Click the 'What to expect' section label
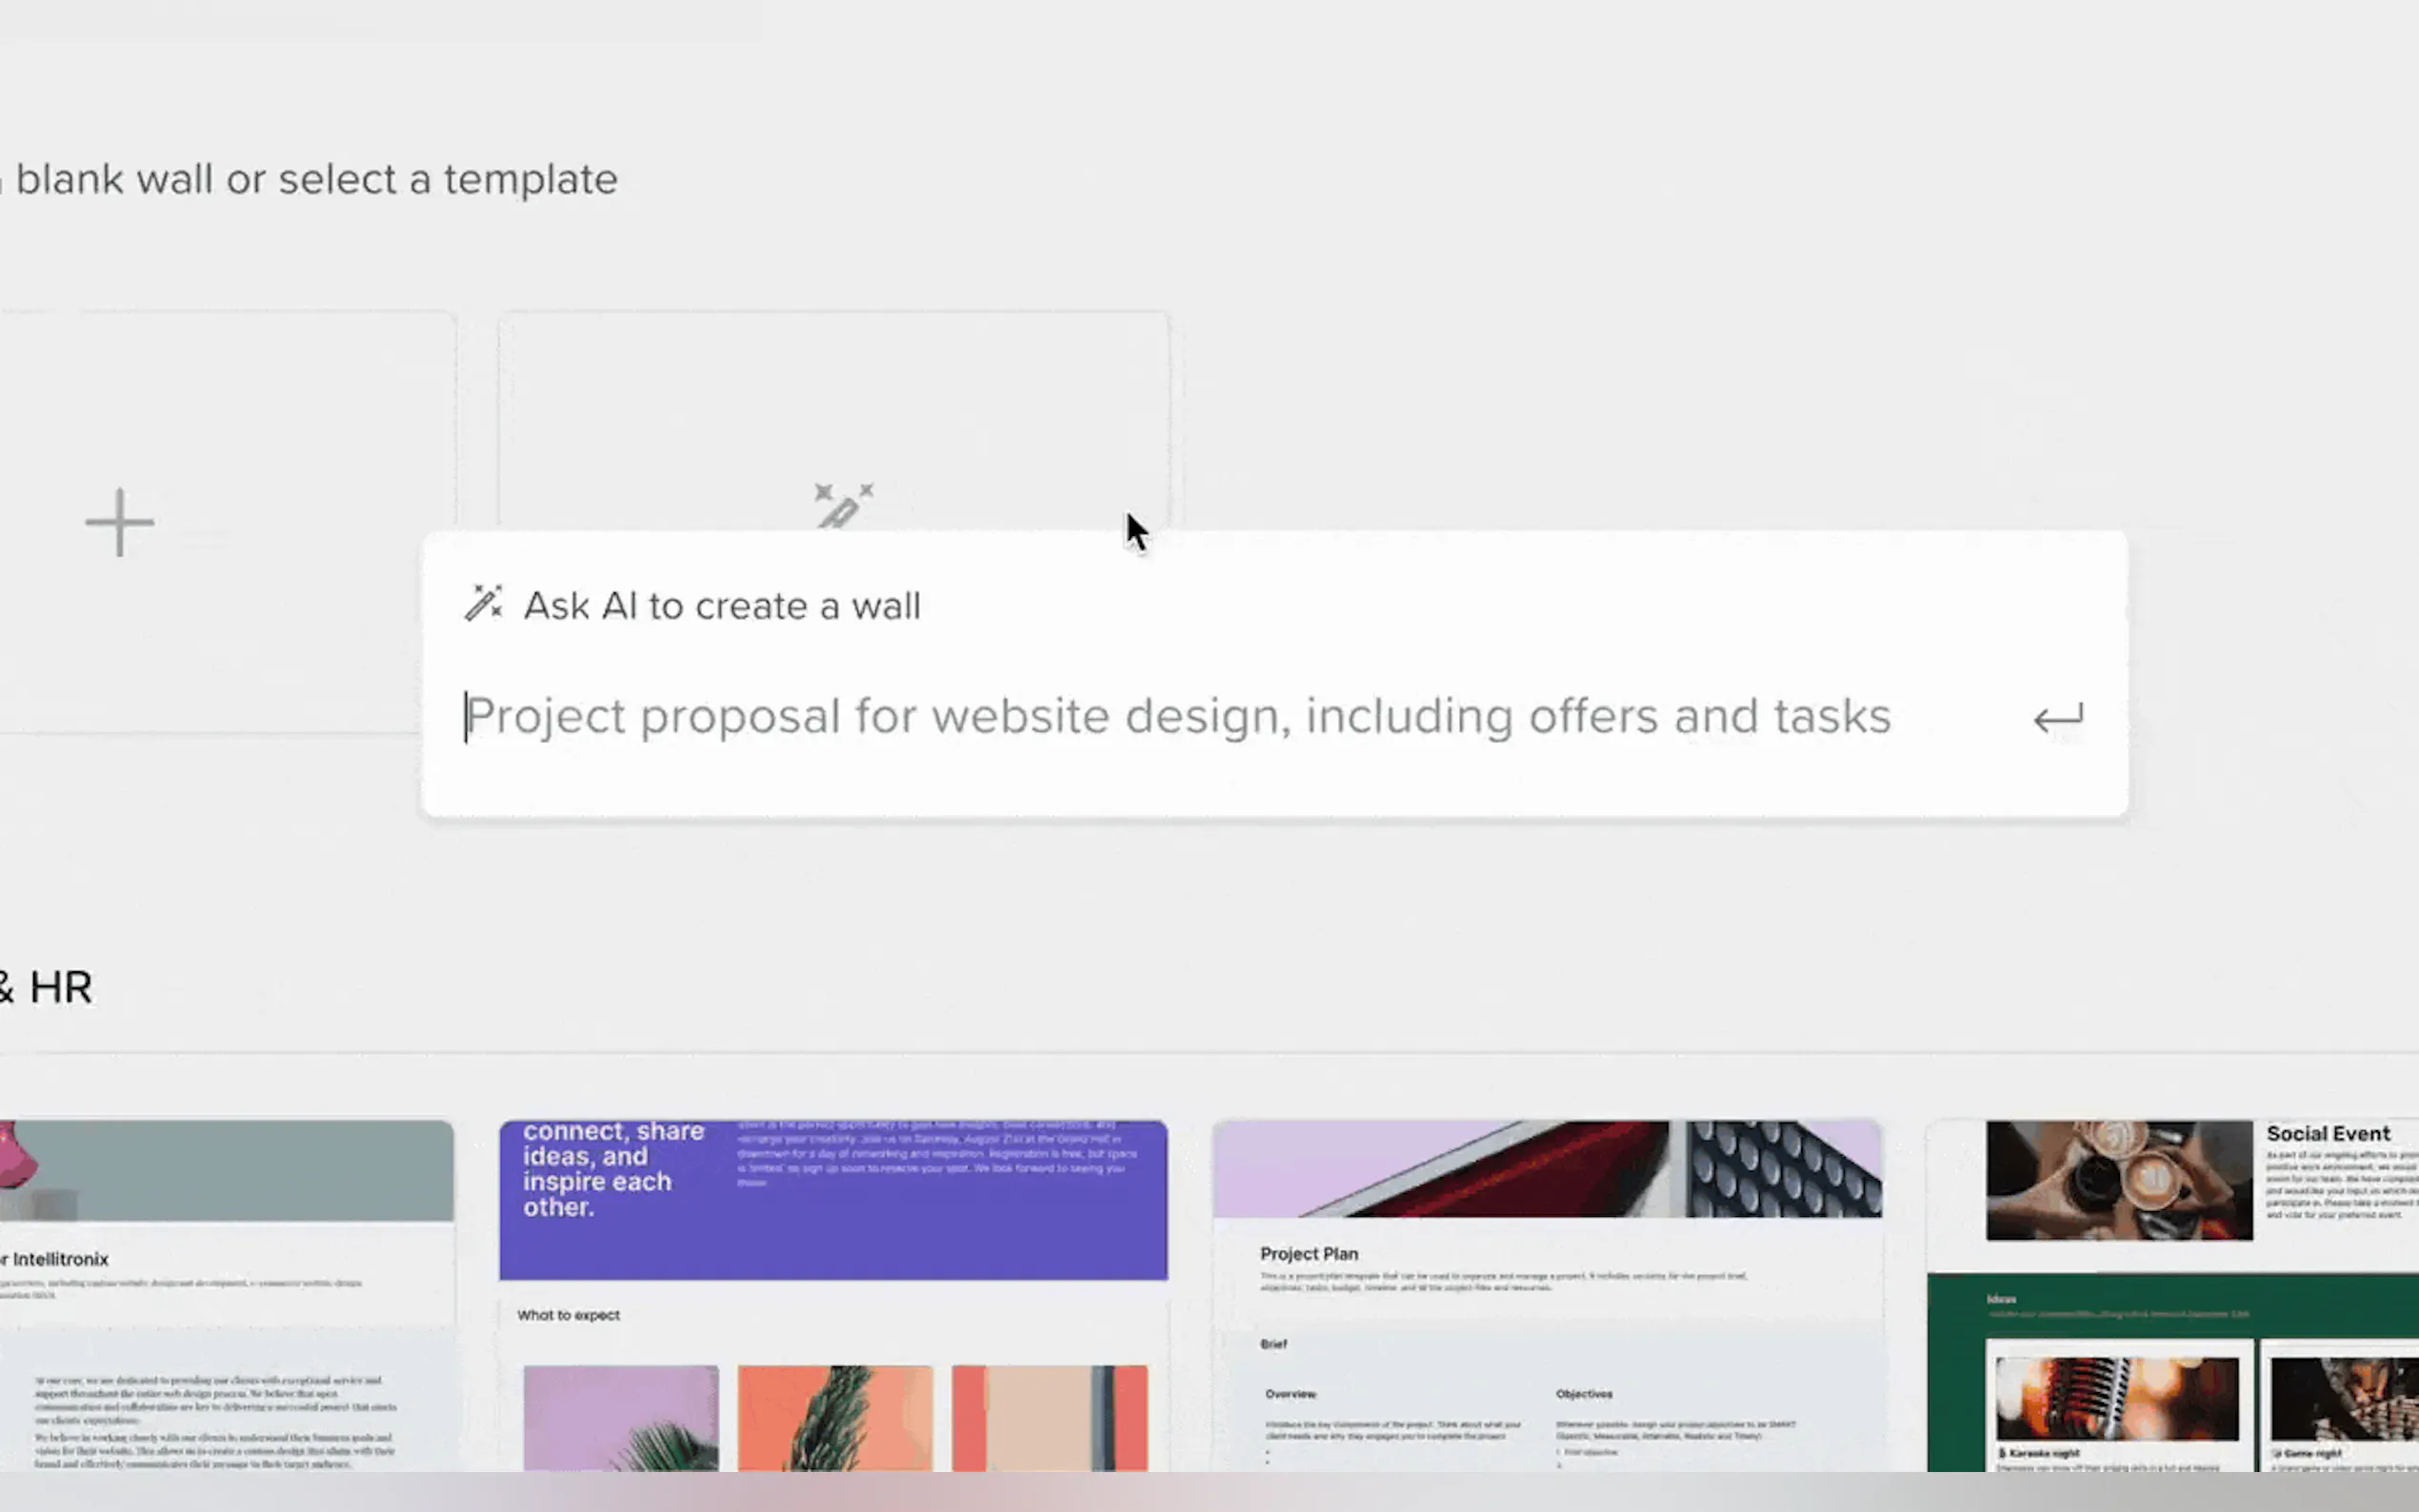2419x1512 pixels. 568,1315
